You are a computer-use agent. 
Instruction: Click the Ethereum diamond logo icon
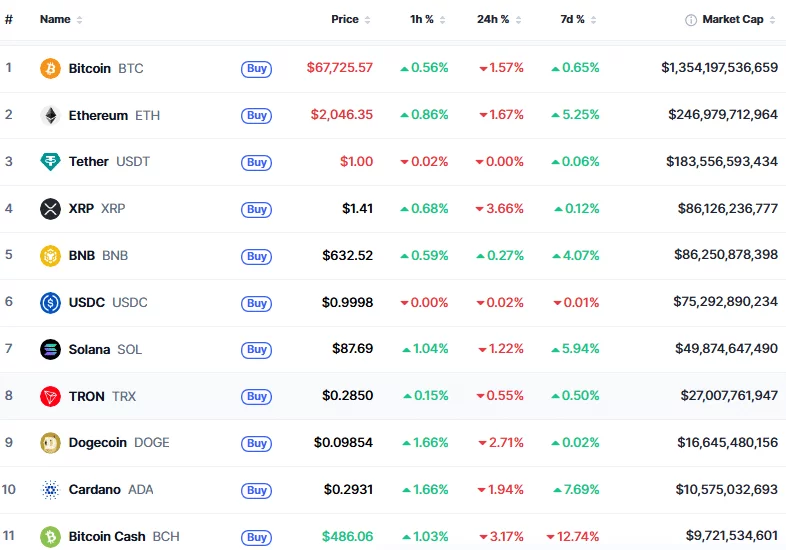click(50, 115)
